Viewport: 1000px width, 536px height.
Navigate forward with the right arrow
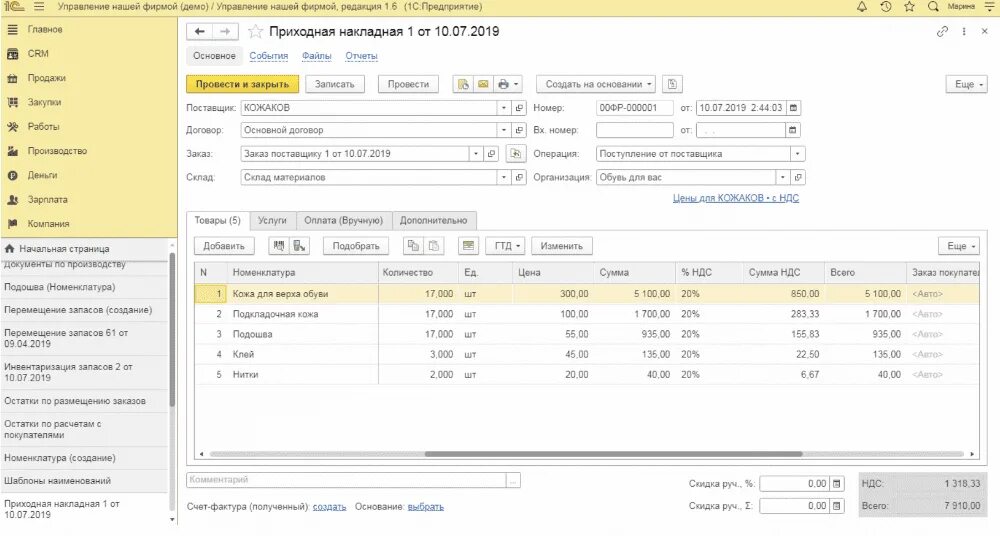click(x=225, y=31)
